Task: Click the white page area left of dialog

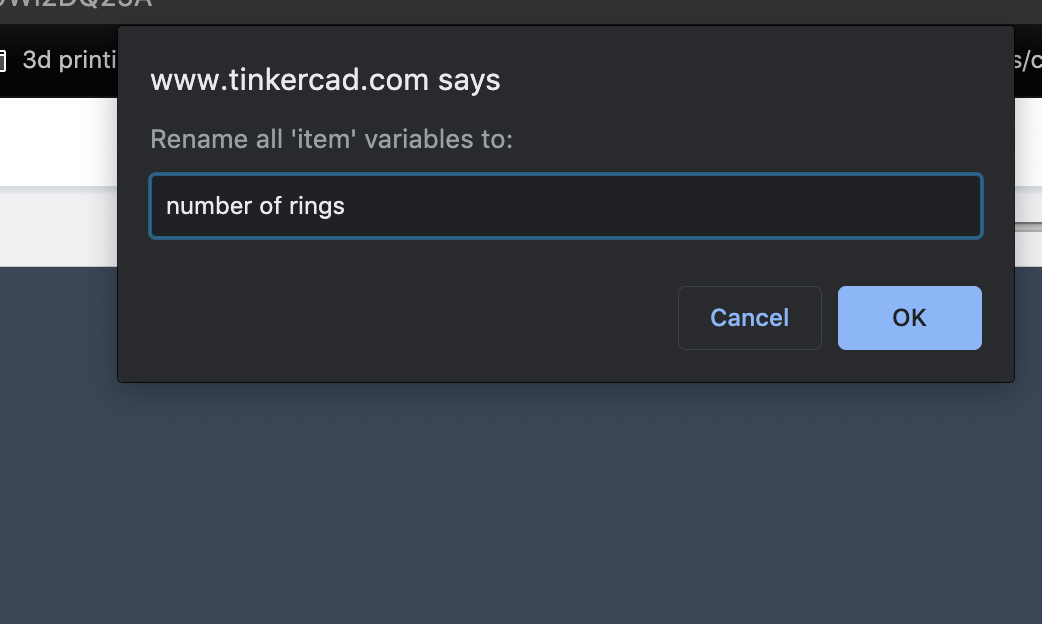Action: 58,140
